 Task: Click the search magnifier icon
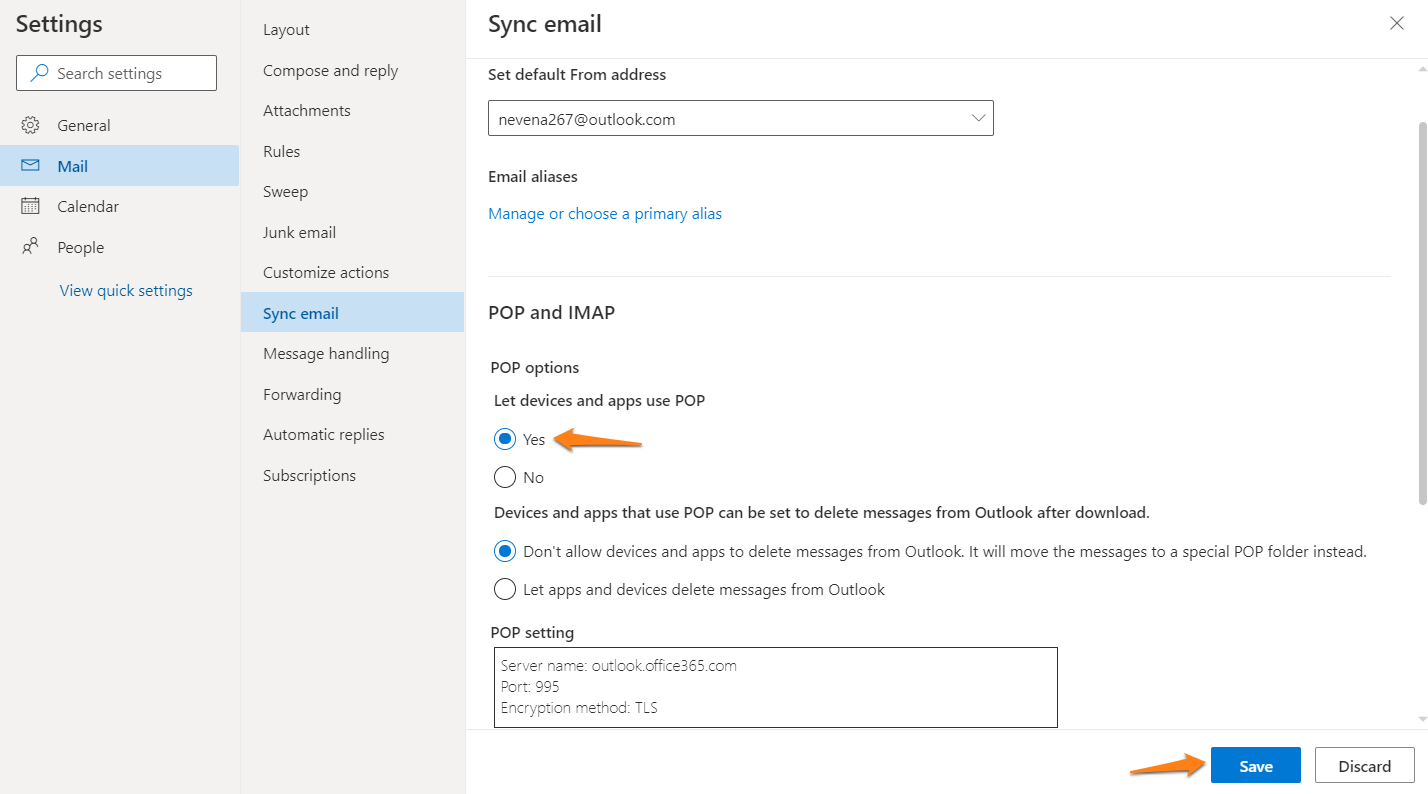tap(40, 73)
